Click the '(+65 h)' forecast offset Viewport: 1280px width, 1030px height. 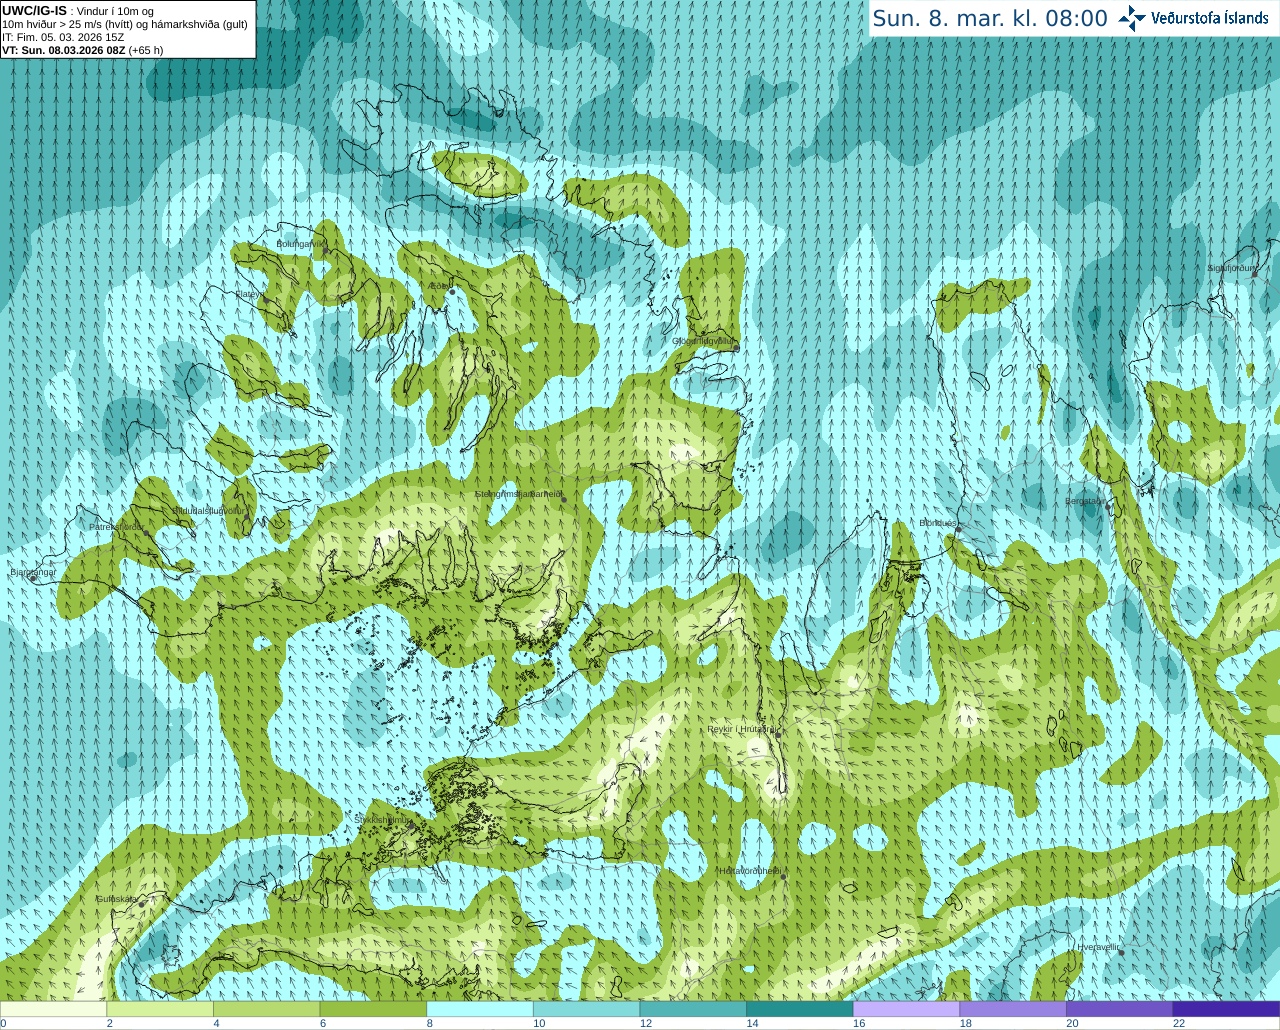click(146, 50)
